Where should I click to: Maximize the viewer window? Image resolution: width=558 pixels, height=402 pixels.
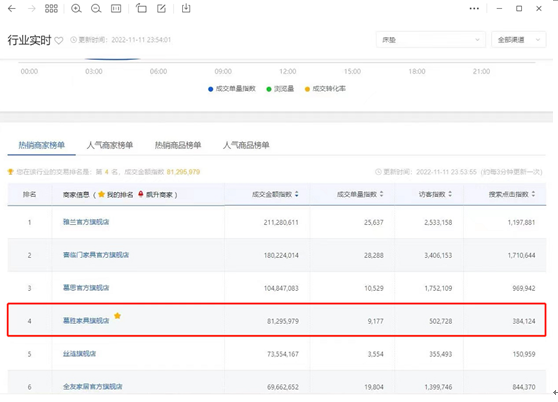pyautogui.click(x=519, y=9)
